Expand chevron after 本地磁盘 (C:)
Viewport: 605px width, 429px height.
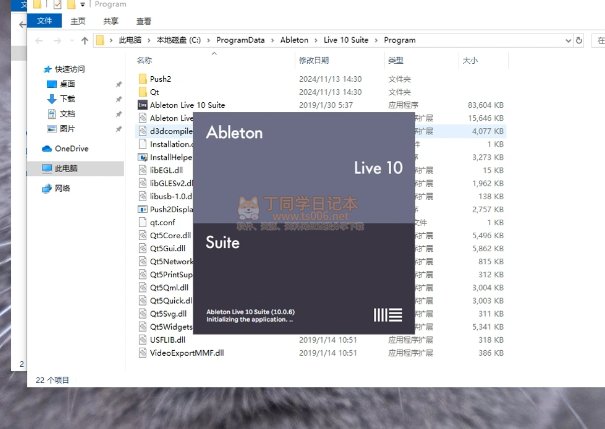click(x=208, y=41)
